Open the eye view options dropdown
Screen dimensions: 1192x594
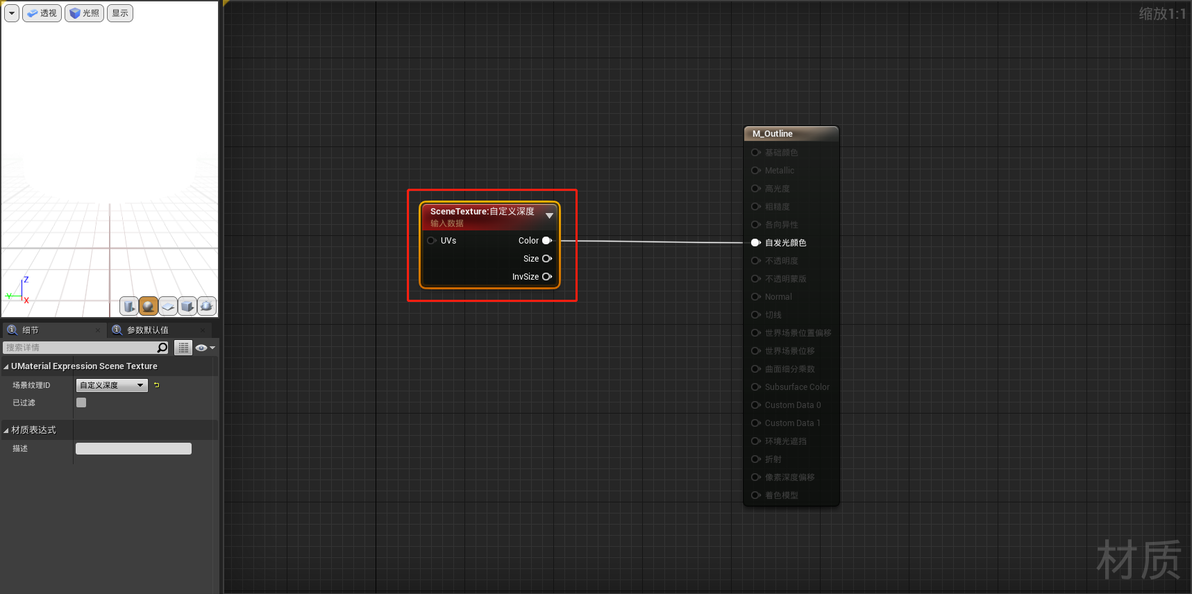[205, 348]
